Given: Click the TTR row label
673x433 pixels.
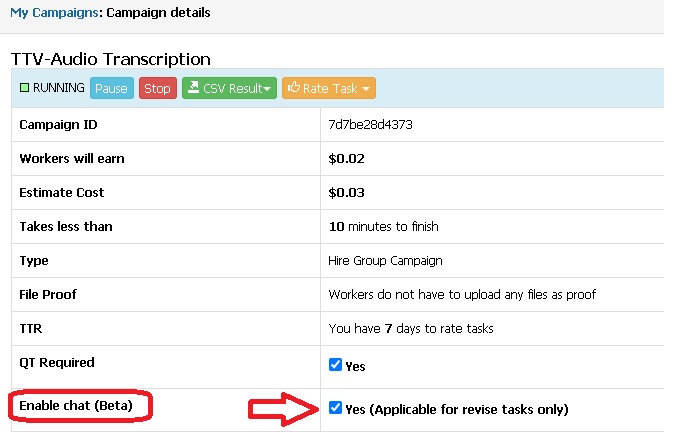Looking at the screenshot, I should pyautogui.click(x=31, y=329).
